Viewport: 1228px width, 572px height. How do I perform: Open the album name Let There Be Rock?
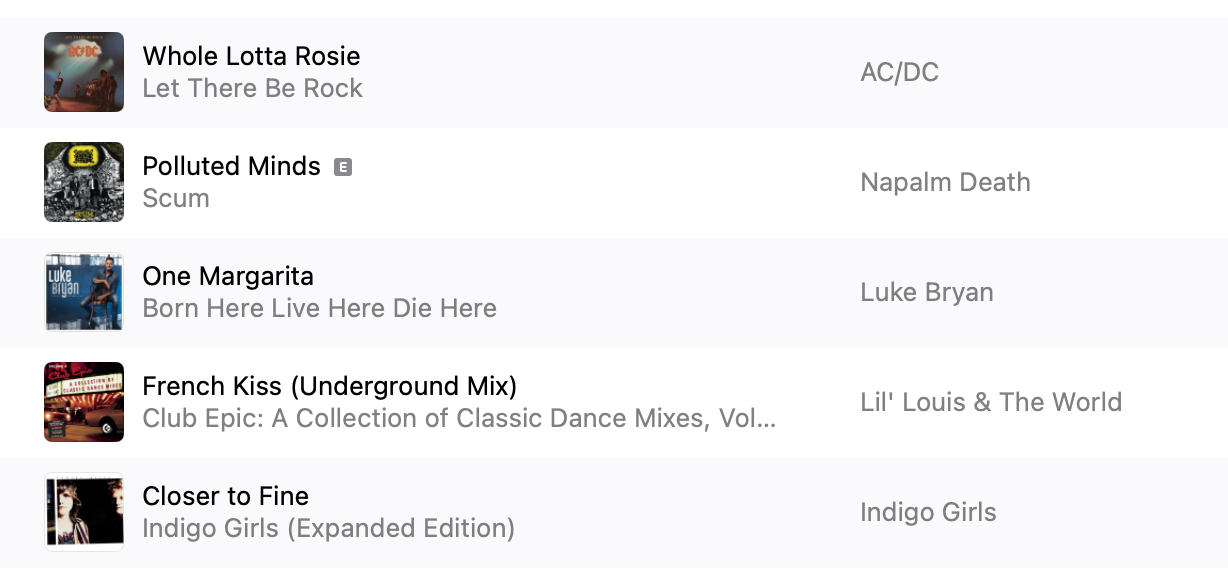[252, 88]
